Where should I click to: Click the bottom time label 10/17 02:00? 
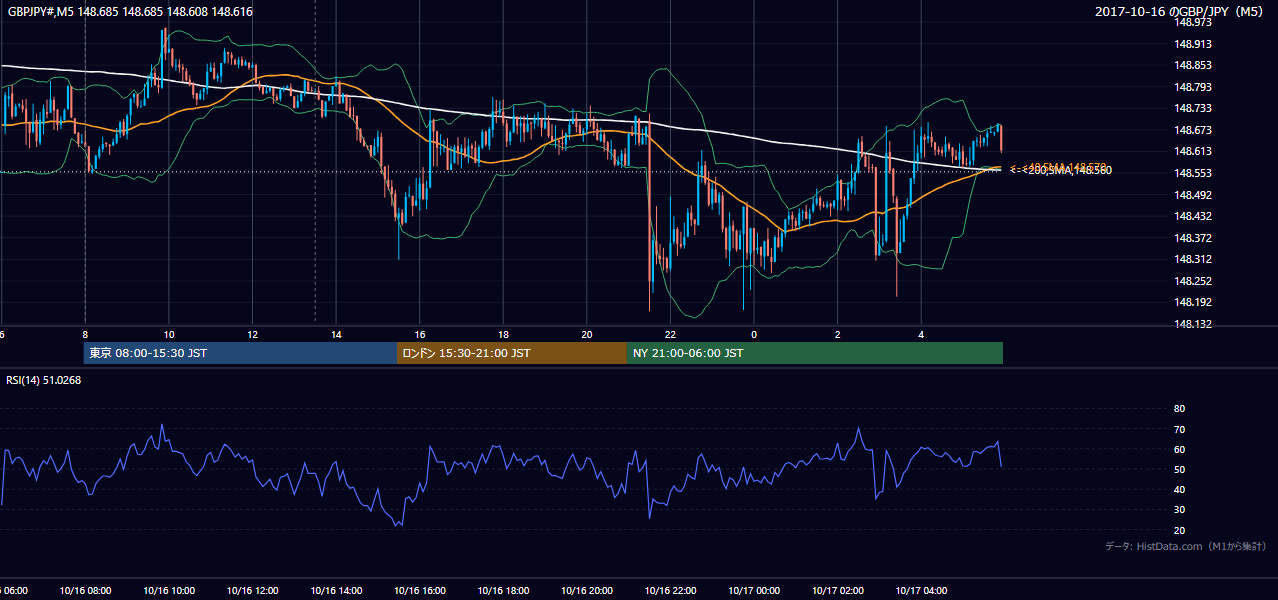pos(837,590)
